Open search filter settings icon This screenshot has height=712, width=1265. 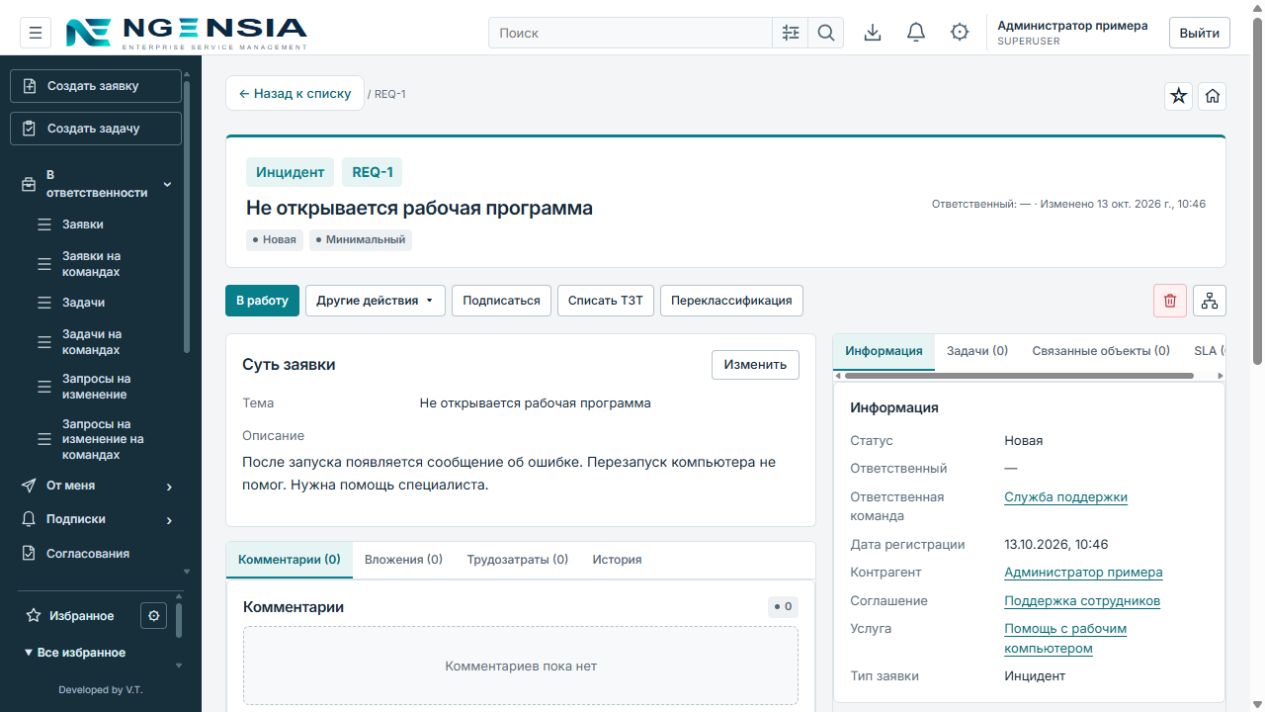pos(791,33)
